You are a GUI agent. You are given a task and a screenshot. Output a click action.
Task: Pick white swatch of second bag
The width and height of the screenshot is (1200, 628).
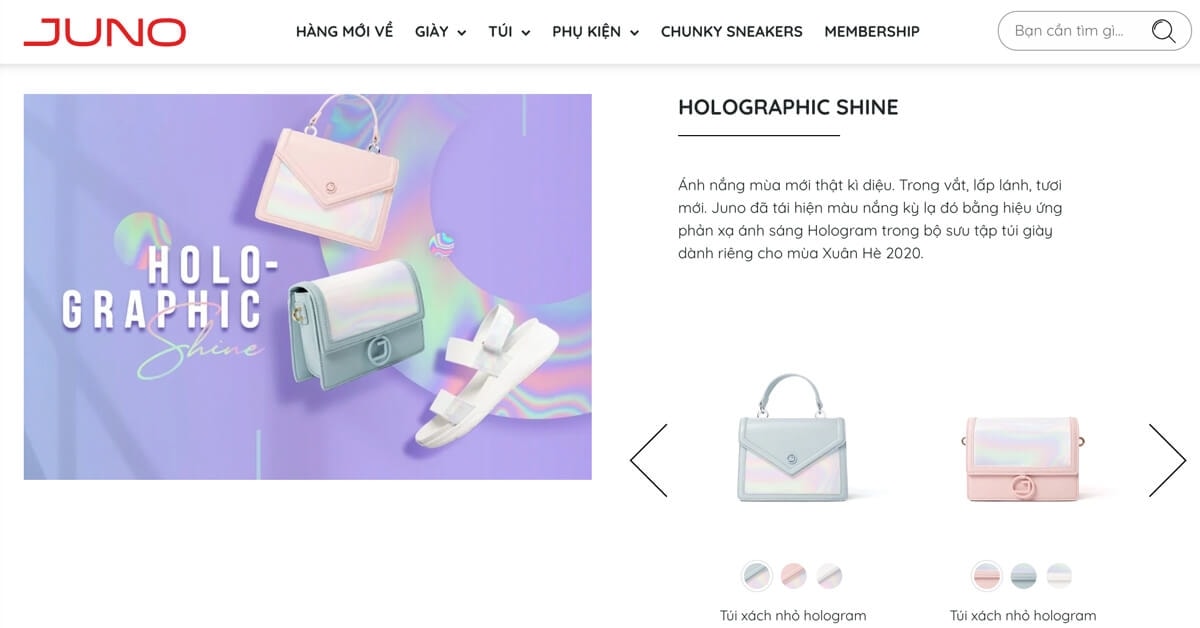(x=1059, y=576)
